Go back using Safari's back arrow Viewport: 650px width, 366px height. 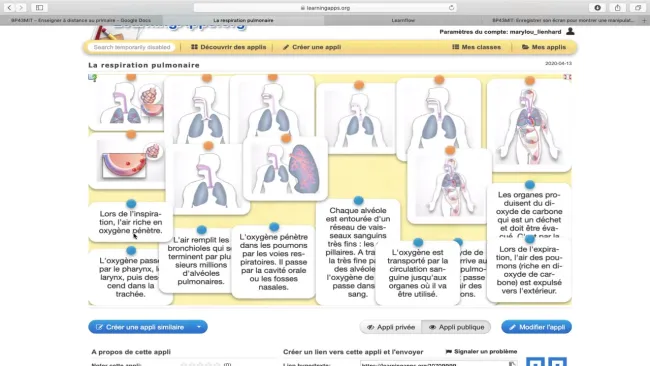click(9, 7)
